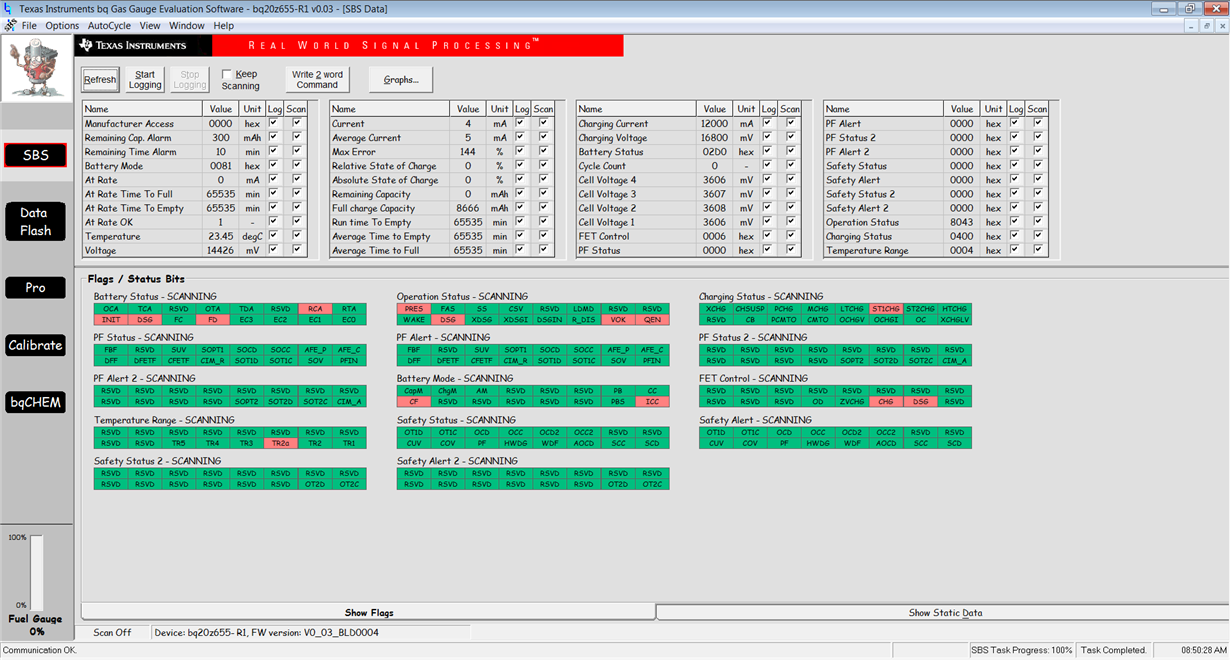
Task: Toggle Scan checkbox for Battery Mode
Action: point(297,165)
